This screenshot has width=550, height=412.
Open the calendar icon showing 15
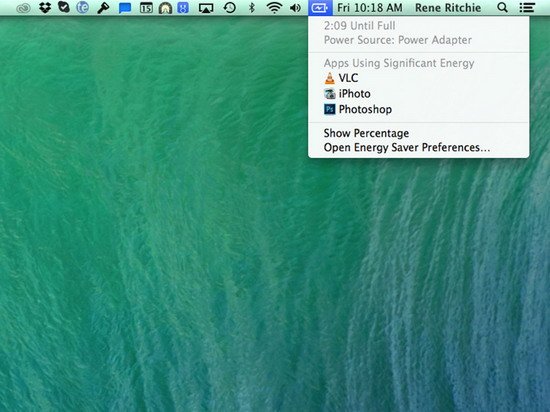(x=146, y=8)
